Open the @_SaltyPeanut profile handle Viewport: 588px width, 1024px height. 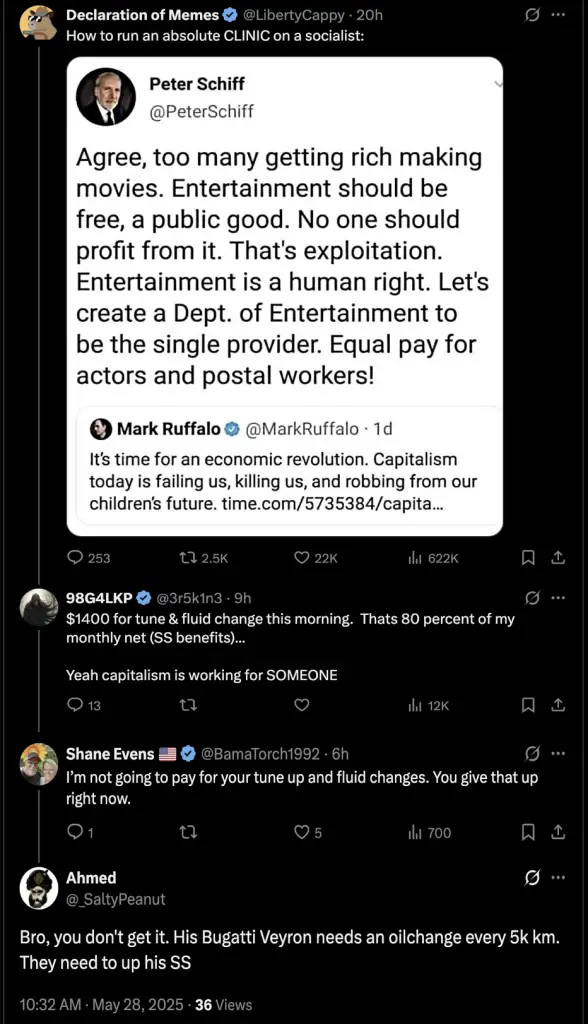pyautogui.click(x=116, y=899)
